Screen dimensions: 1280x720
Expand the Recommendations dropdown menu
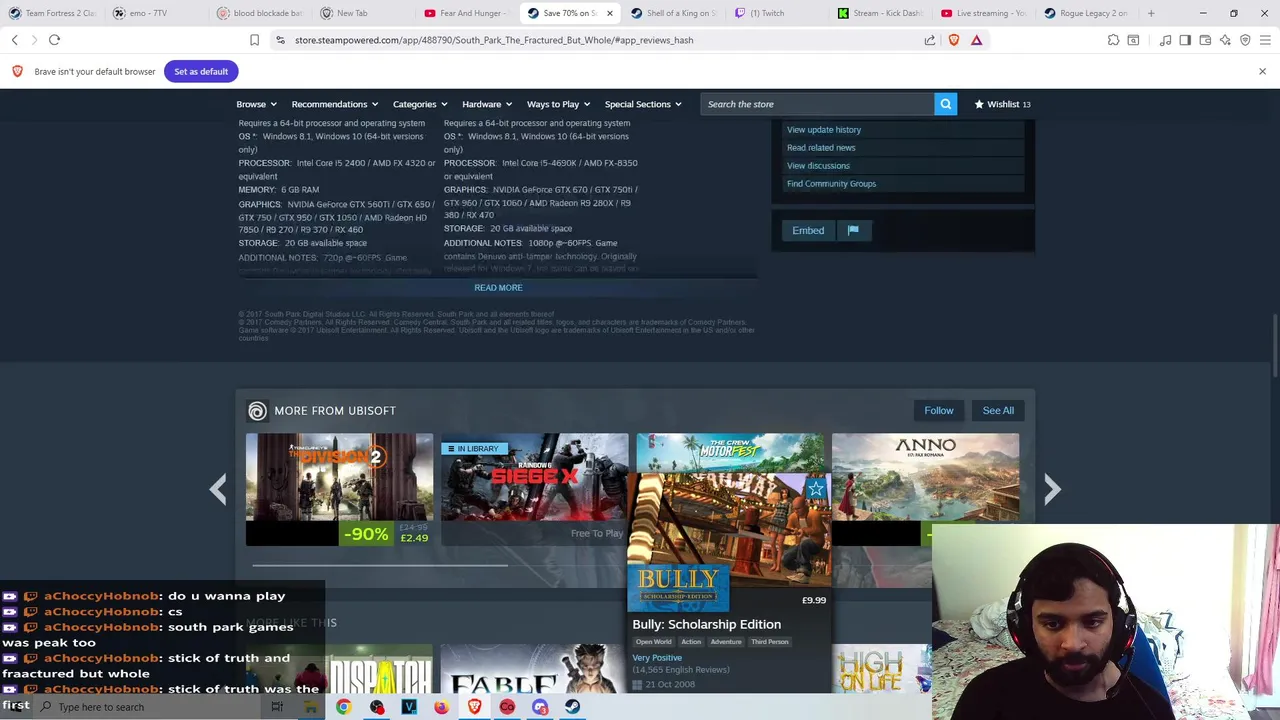click(x=334, y=104)
